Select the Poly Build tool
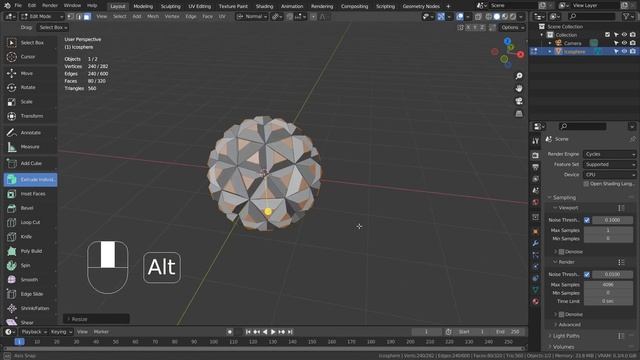 (31, 251)
